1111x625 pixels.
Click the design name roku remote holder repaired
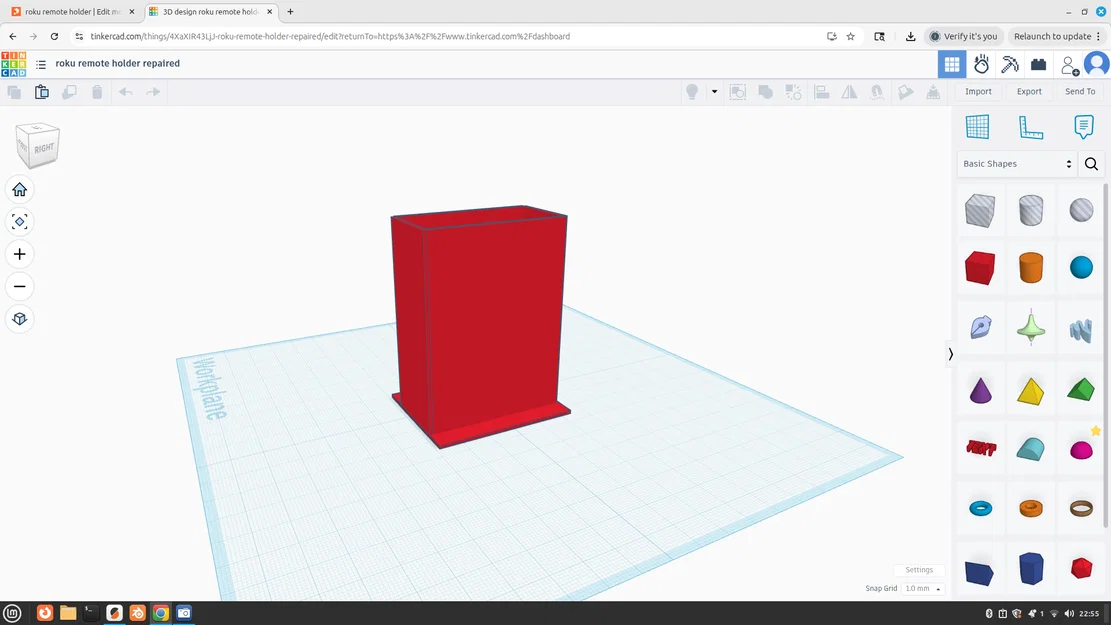[x=118, y=63]
